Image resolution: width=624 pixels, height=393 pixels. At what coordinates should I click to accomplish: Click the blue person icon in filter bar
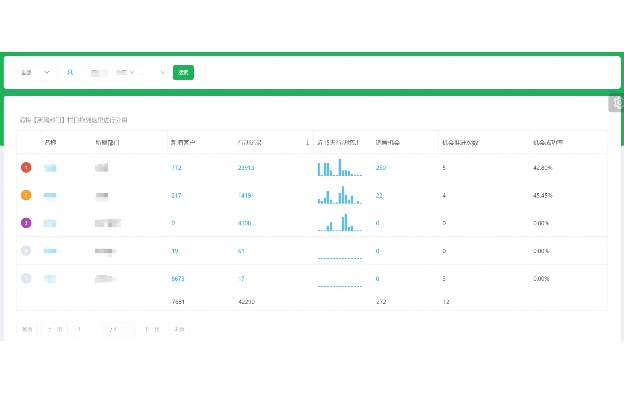coord(70,72)
